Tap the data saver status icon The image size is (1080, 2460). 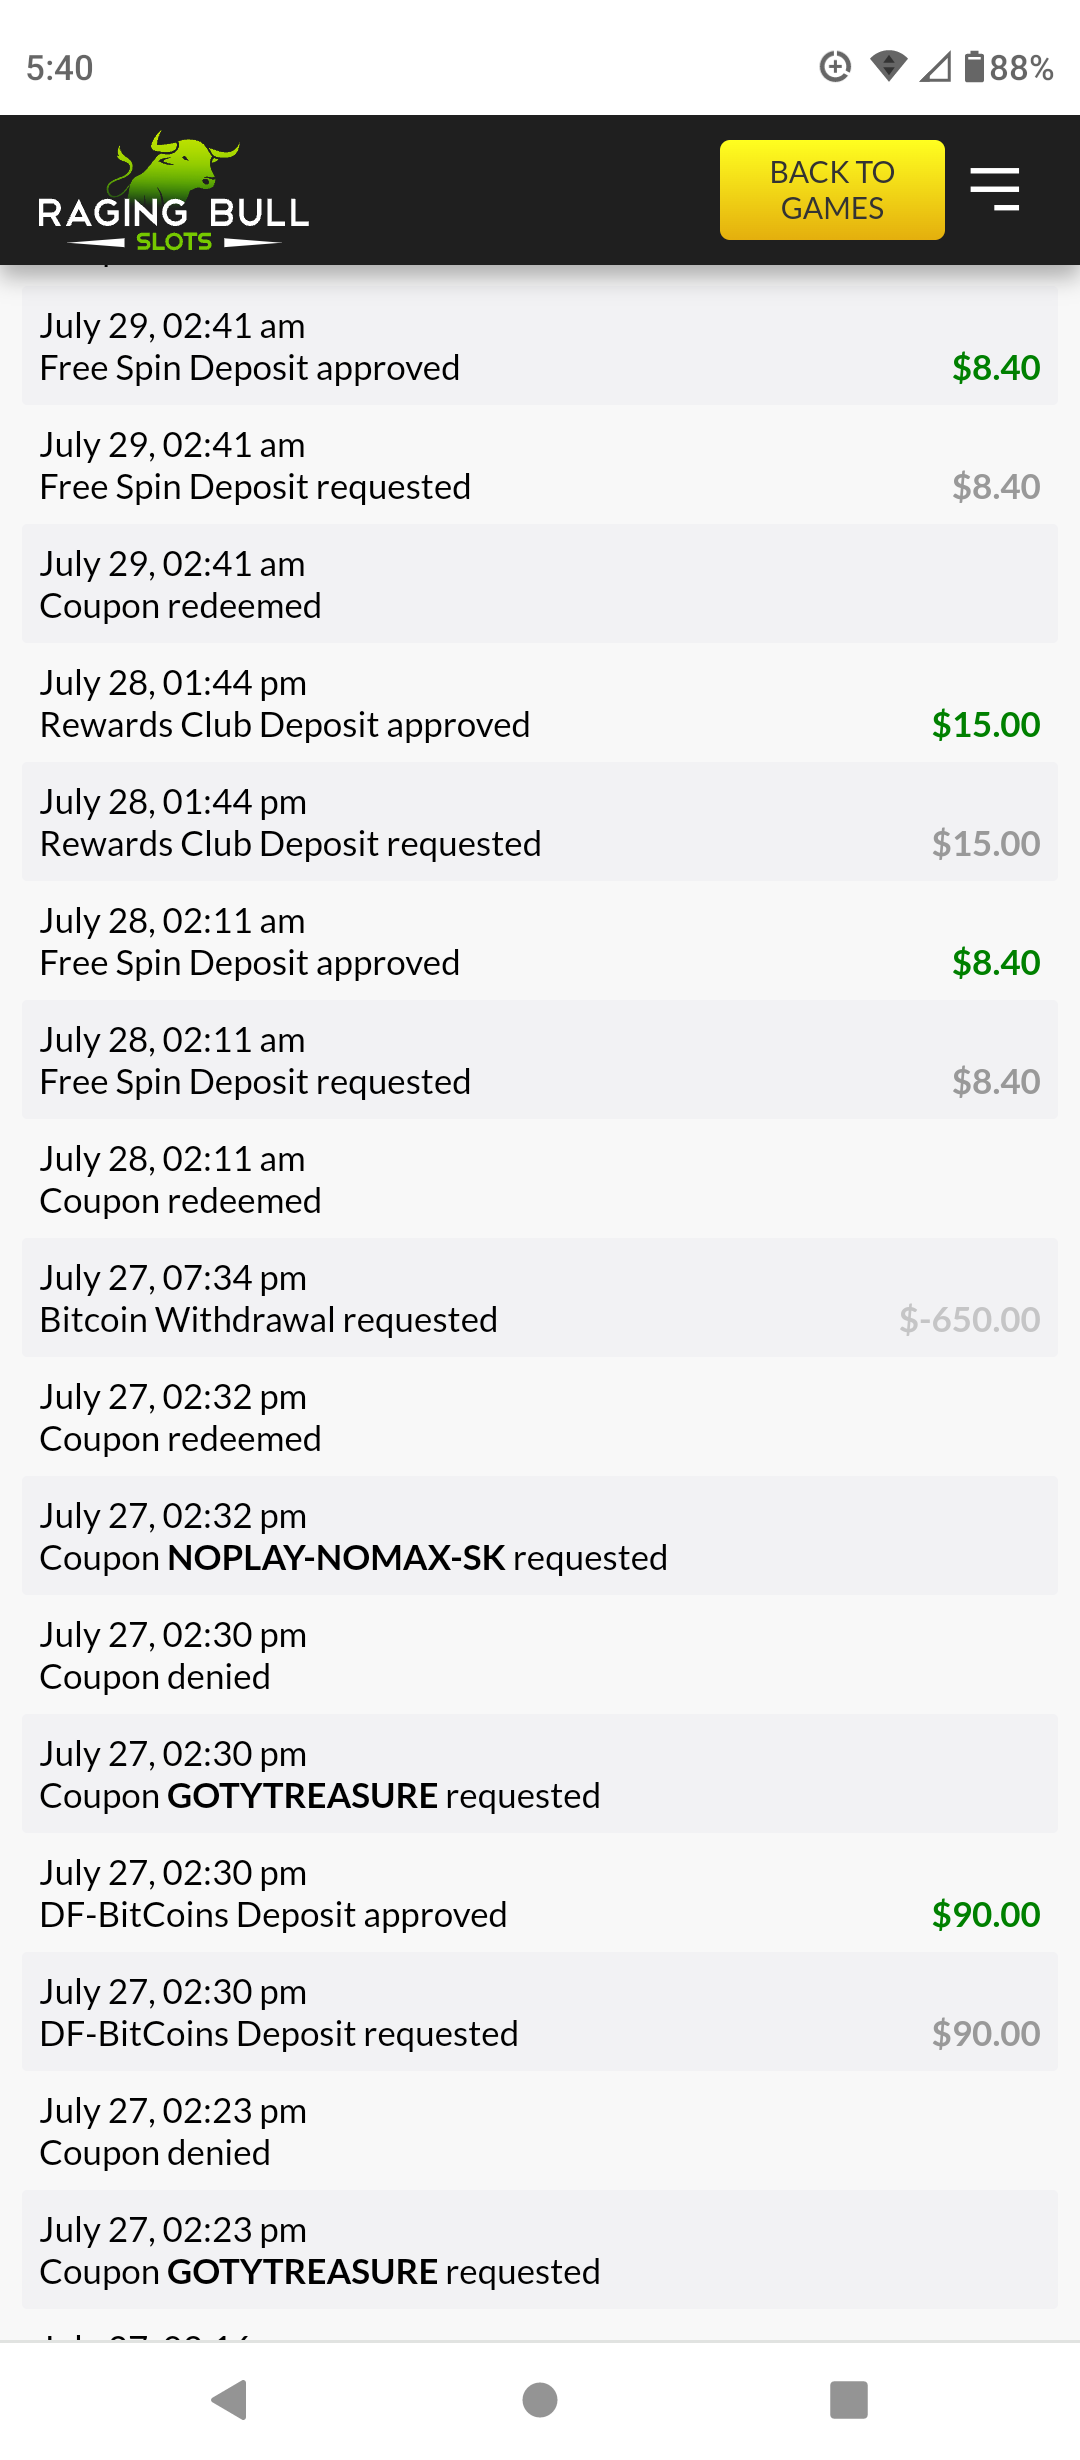835,67
